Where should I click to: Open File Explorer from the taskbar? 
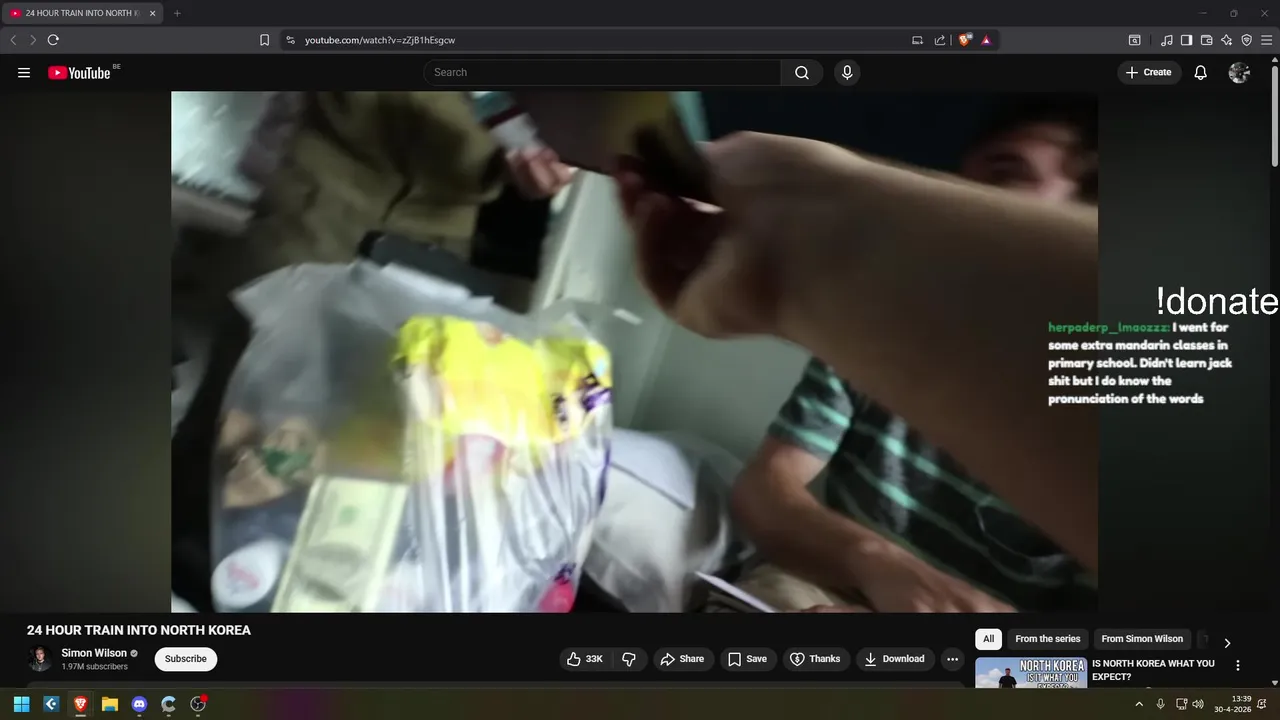[110, 704]
